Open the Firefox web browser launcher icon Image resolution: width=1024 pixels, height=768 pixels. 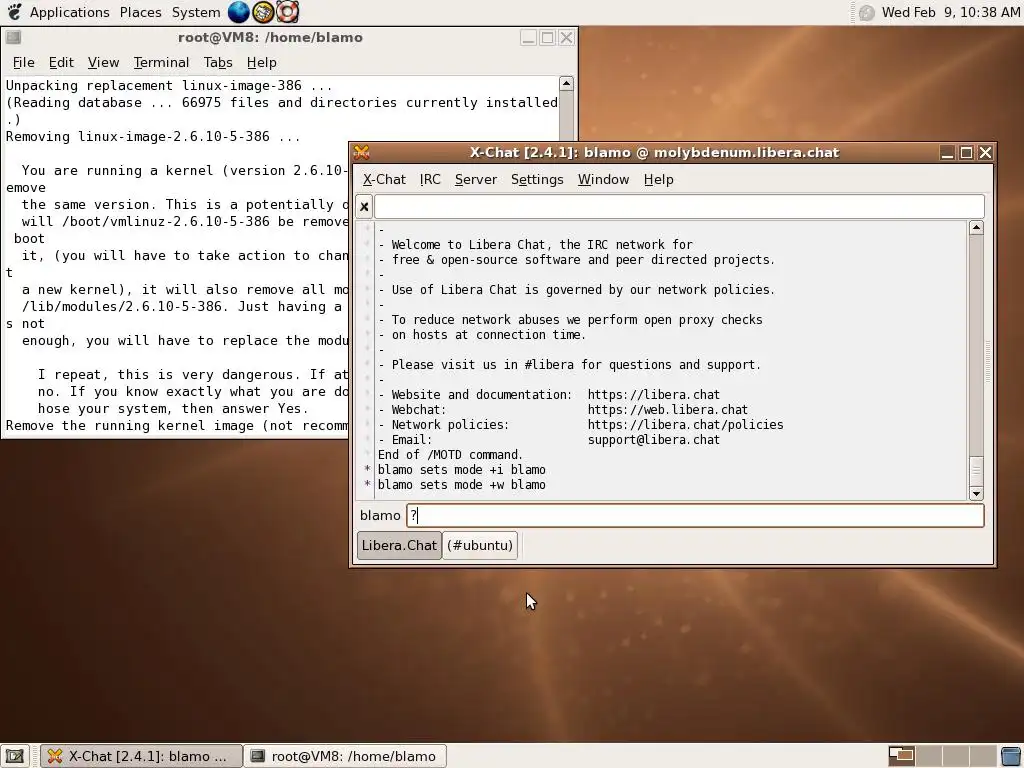[238, 12]
